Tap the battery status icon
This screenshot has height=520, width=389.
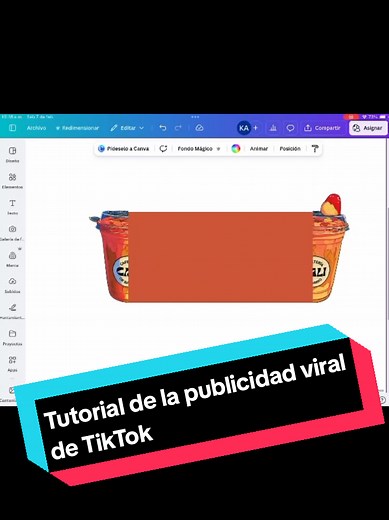point(382,117)
